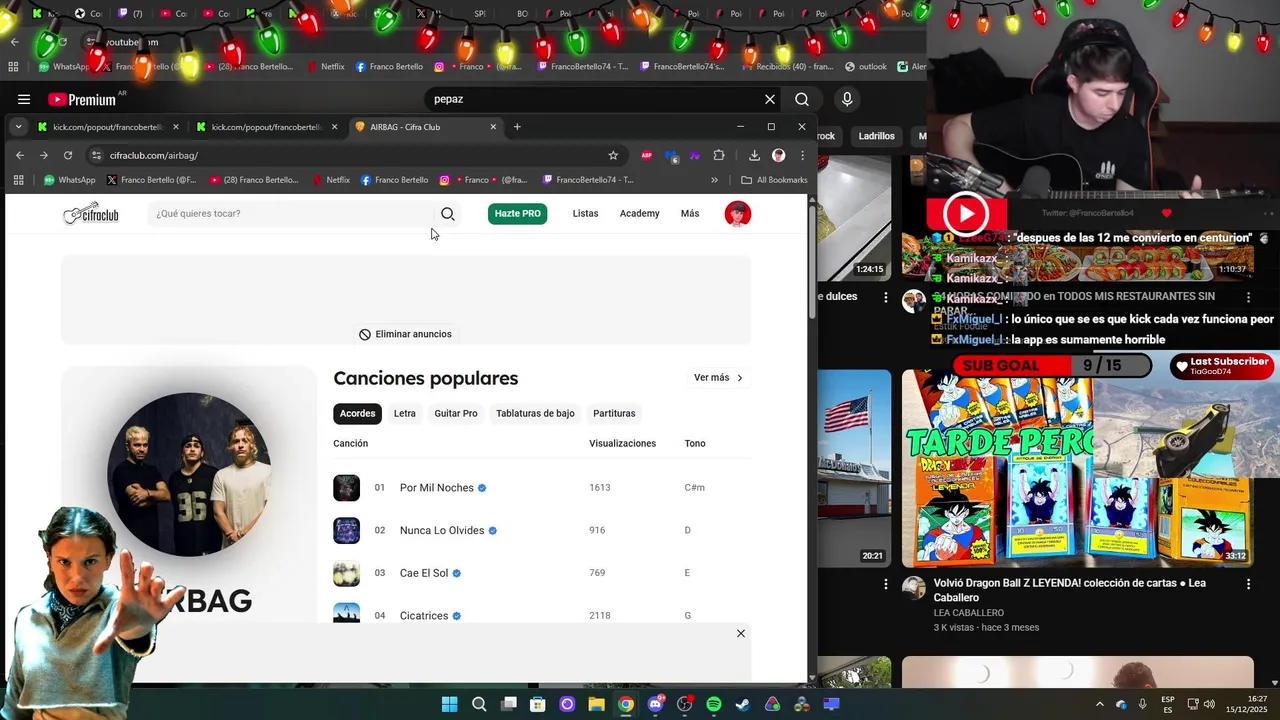The image size is (1280, 720).
Task: Click the cifraclub.com/airbag/ address bar
Action: click(355, 155)
